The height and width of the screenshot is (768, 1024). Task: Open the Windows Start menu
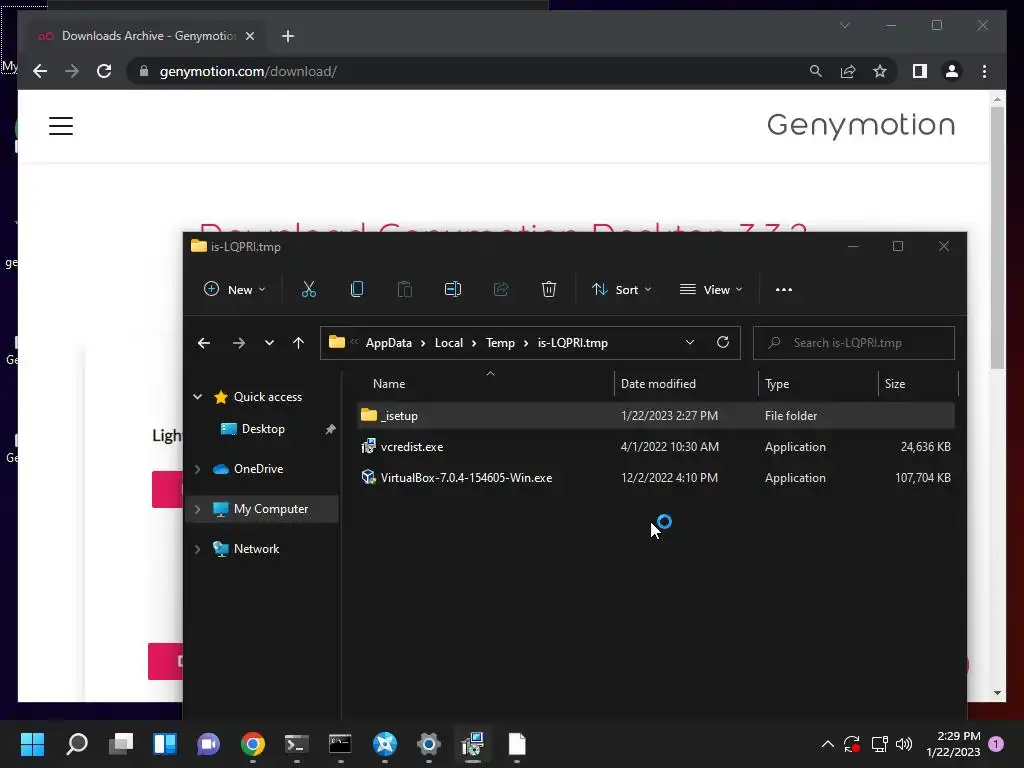click(x=33, y=744)
